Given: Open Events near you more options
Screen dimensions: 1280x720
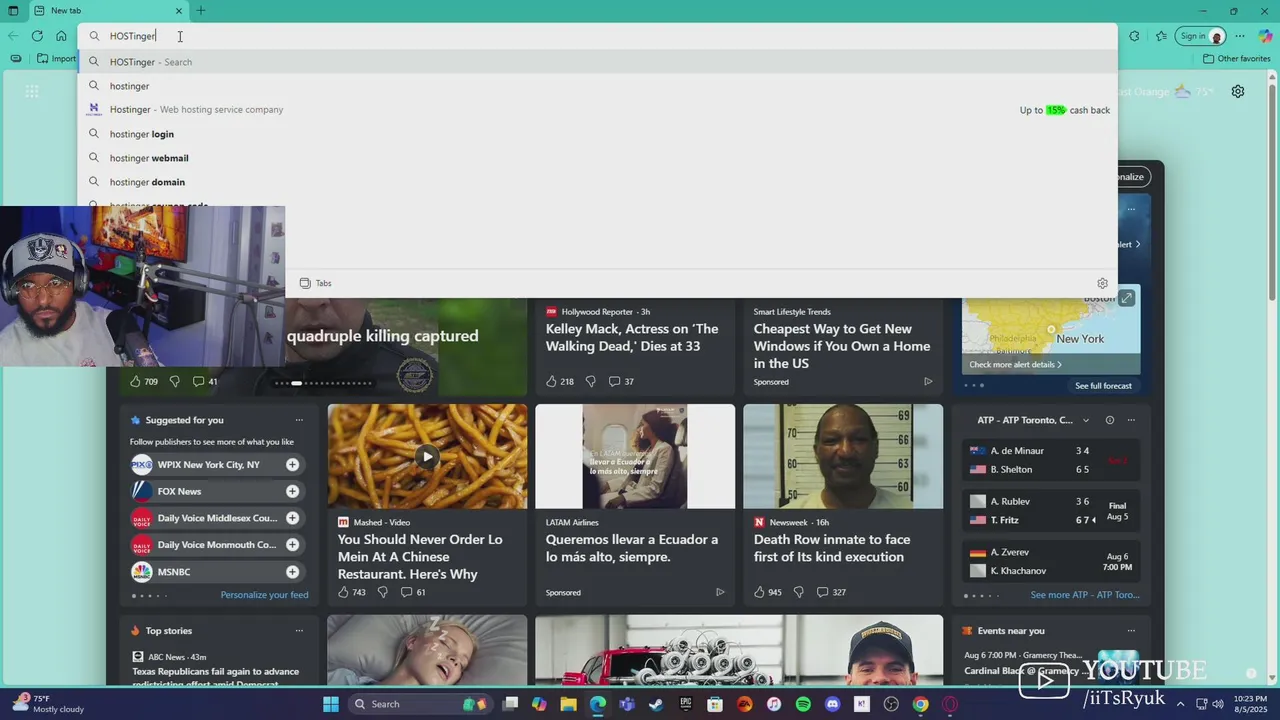Looking at the screenshot, I should point(1131,631).
